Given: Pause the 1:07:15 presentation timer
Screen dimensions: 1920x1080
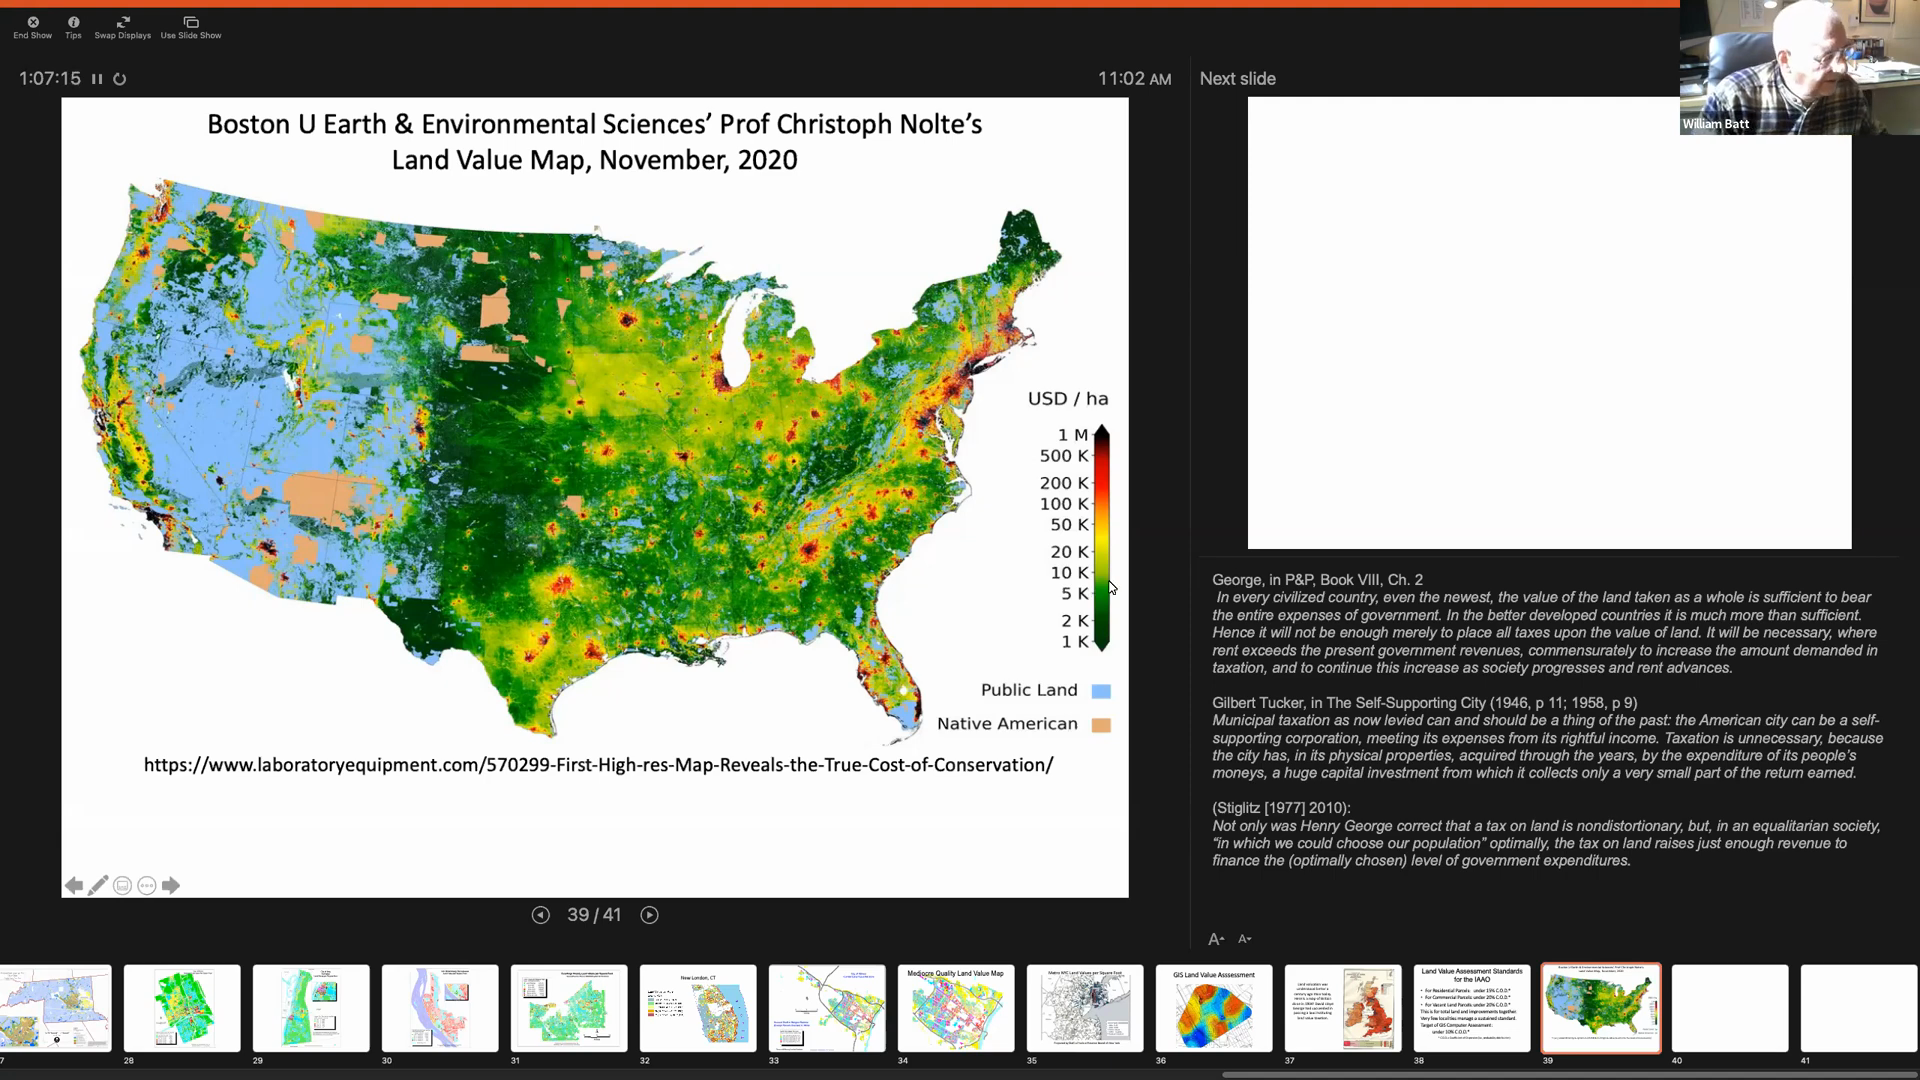Looking at the screenshot, I should tap(96, 78).
